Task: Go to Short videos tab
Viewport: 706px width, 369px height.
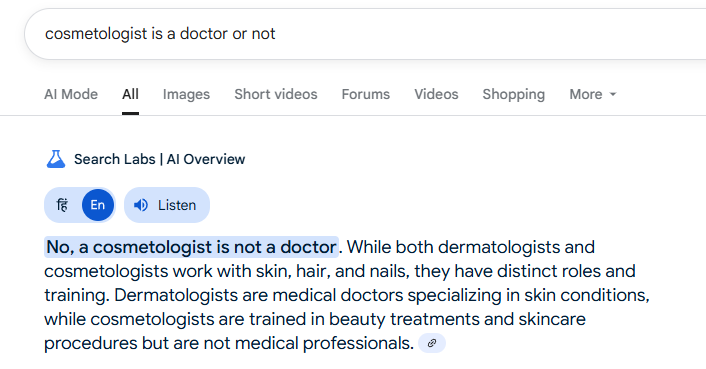Action: click(276, 94)
